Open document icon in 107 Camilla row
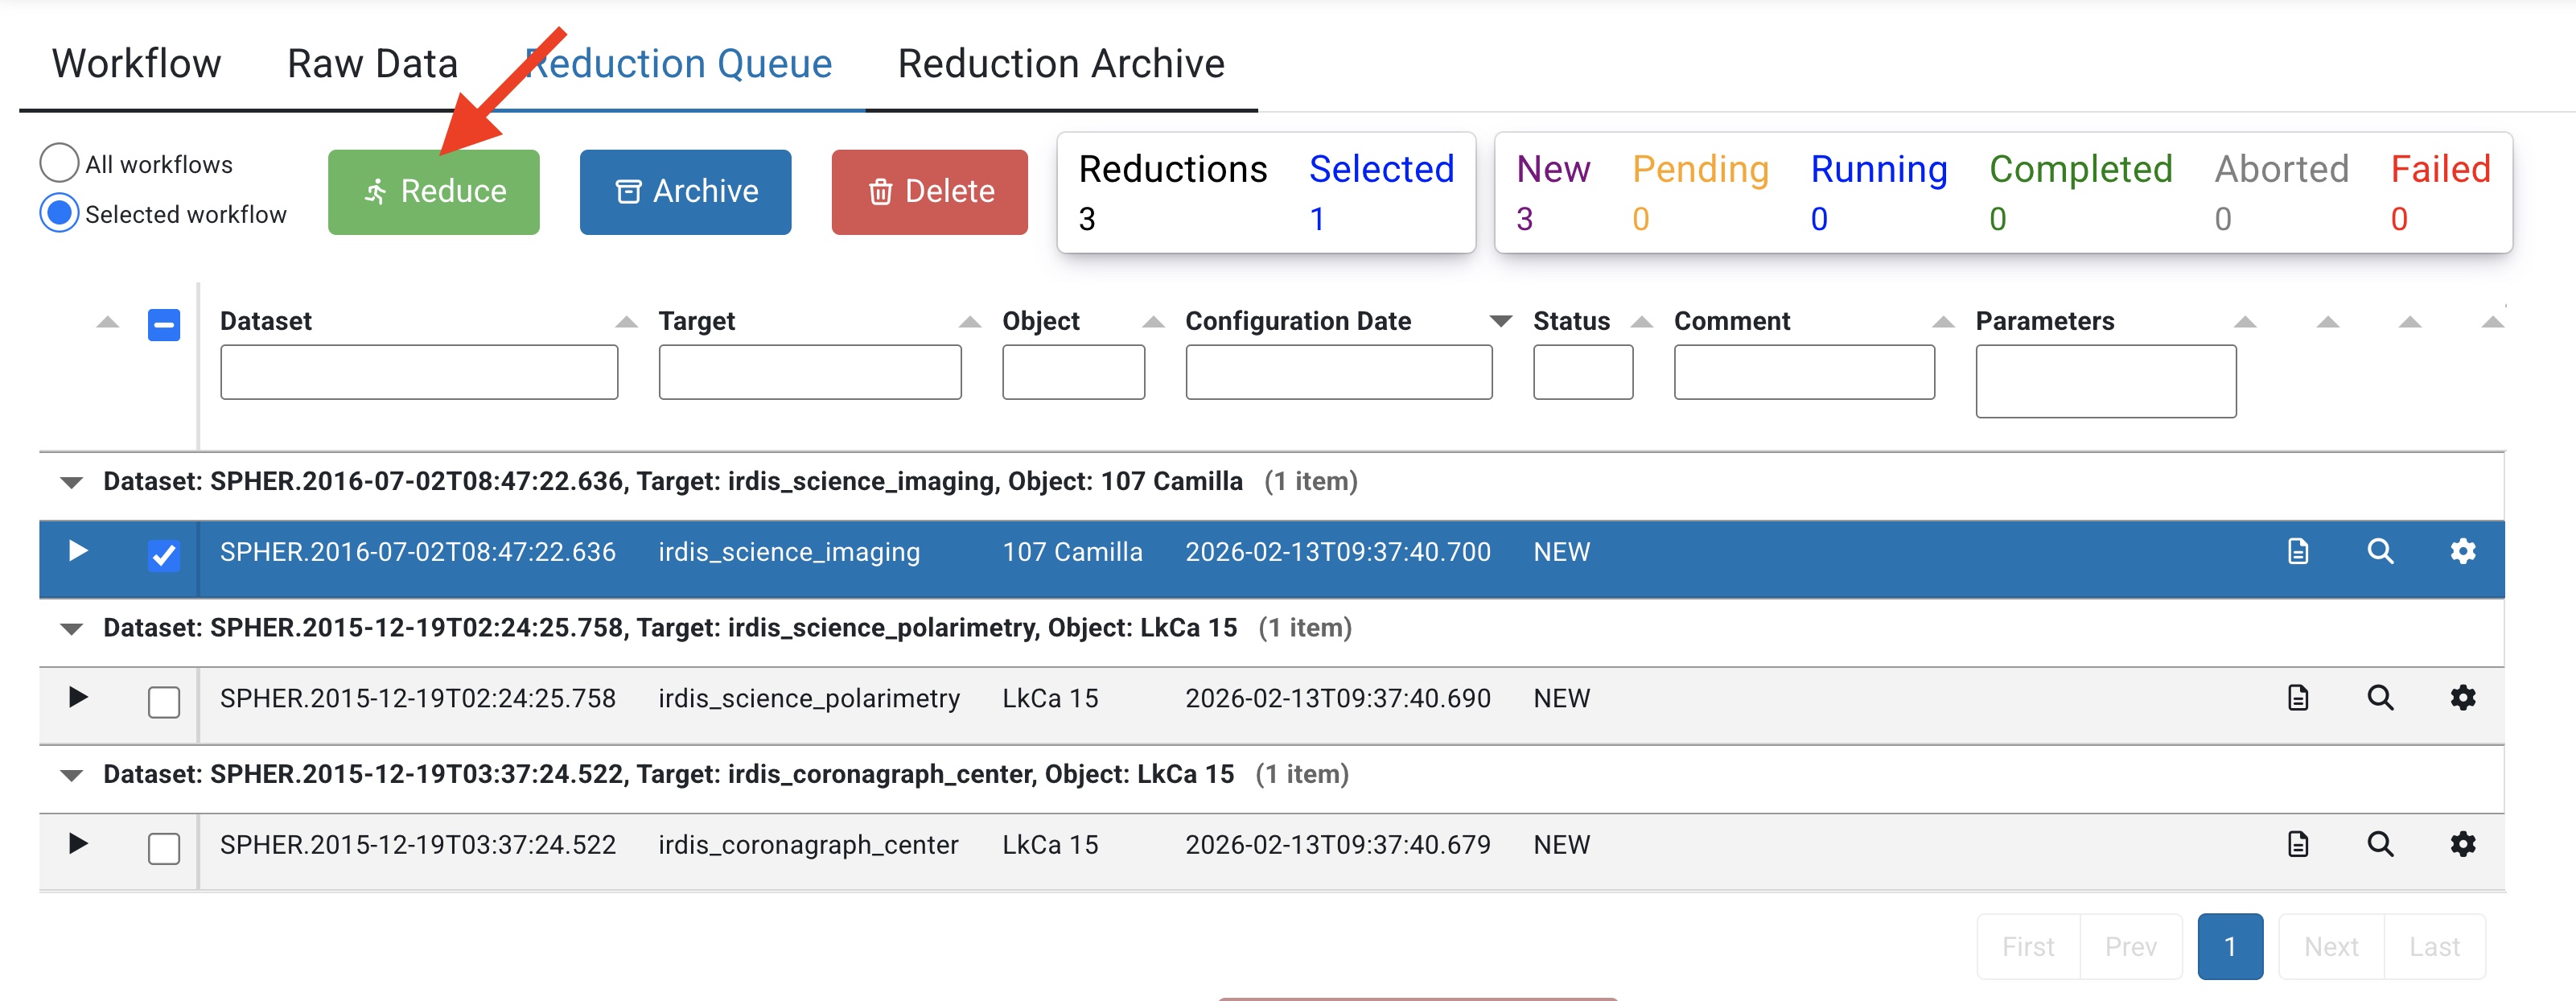Screen dimensions: 2576x1001 [x=2298, y=552]
